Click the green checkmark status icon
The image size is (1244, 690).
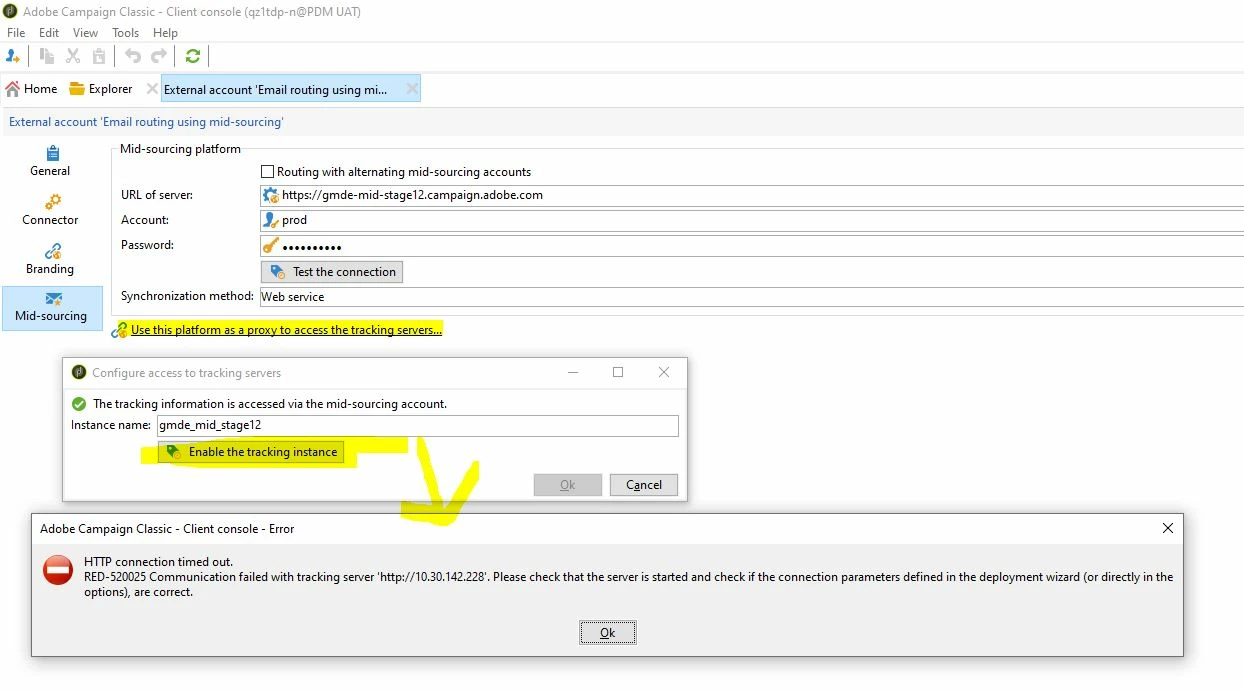pos(79,404)
